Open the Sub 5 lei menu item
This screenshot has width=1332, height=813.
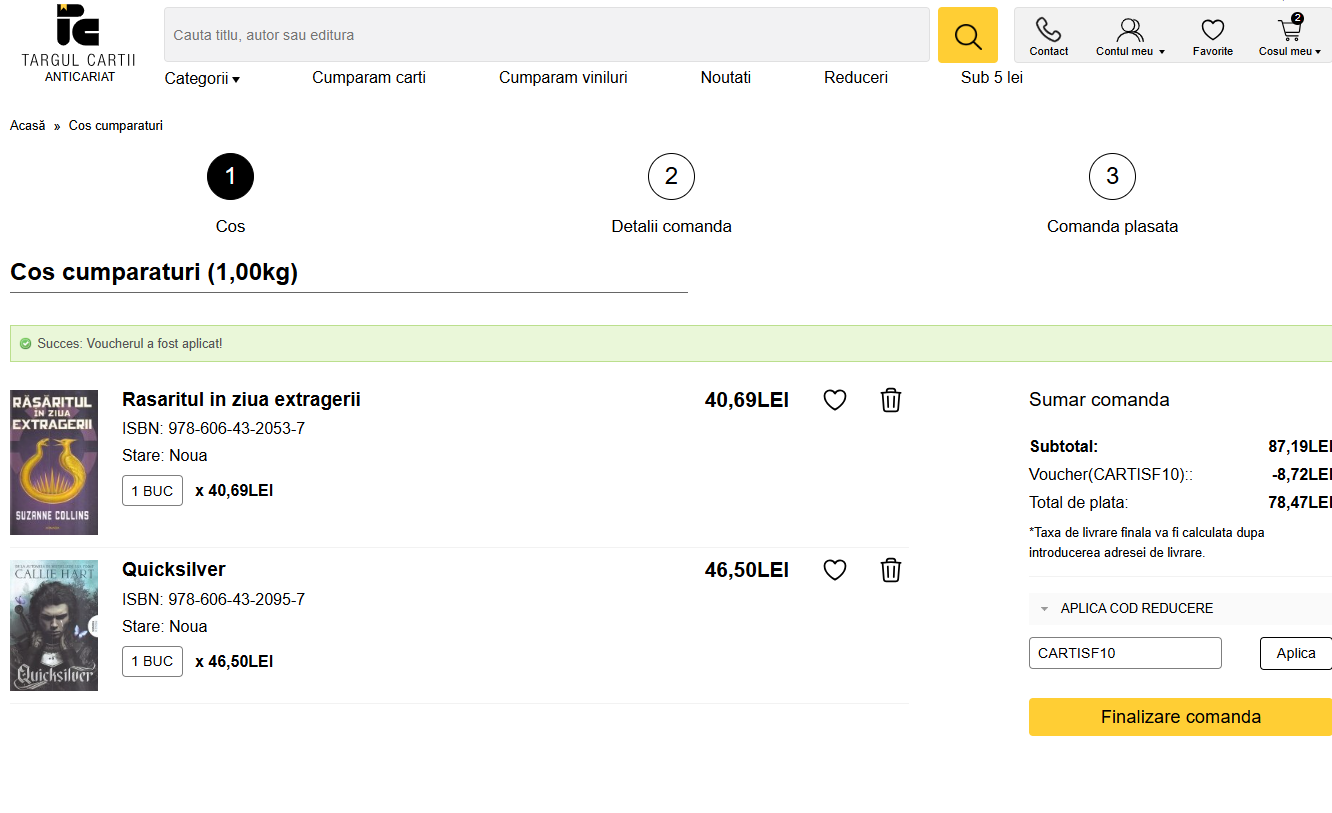[991, 77]
